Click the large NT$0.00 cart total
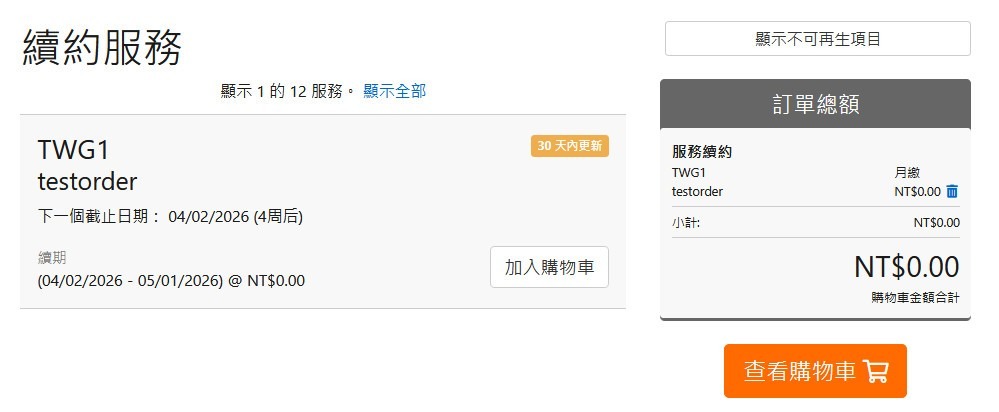The image size is (999, 412). [x=906, y=267]
